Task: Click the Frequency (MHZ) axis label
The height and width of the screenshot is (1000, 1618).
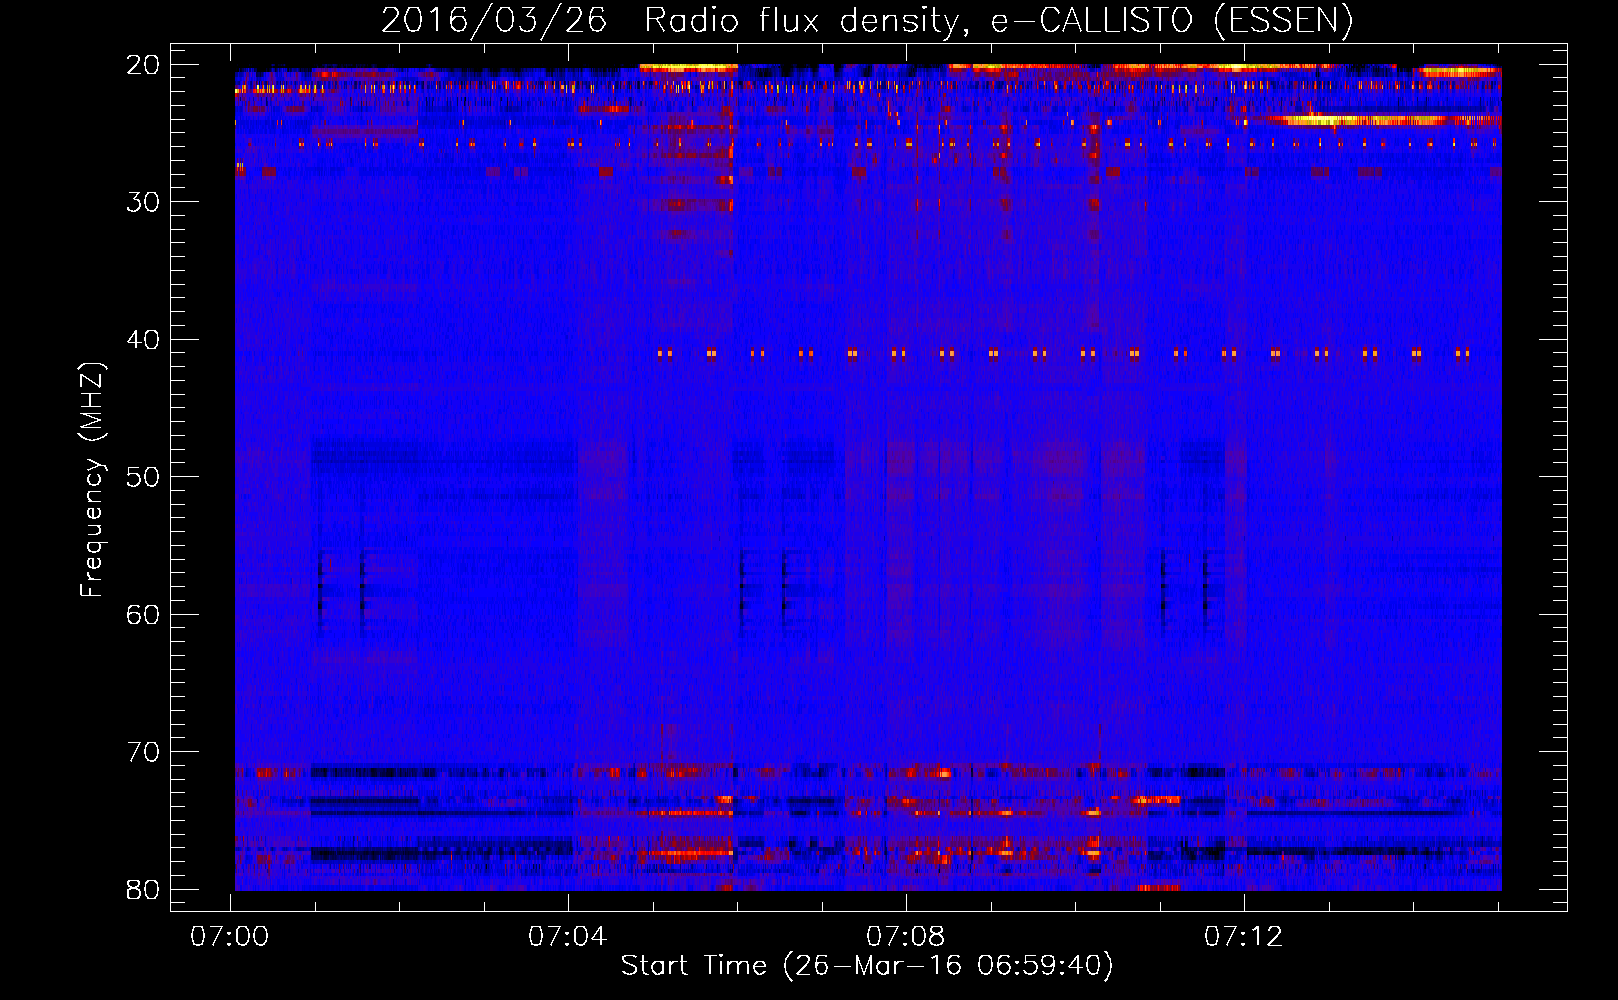Action: point(92,479)
